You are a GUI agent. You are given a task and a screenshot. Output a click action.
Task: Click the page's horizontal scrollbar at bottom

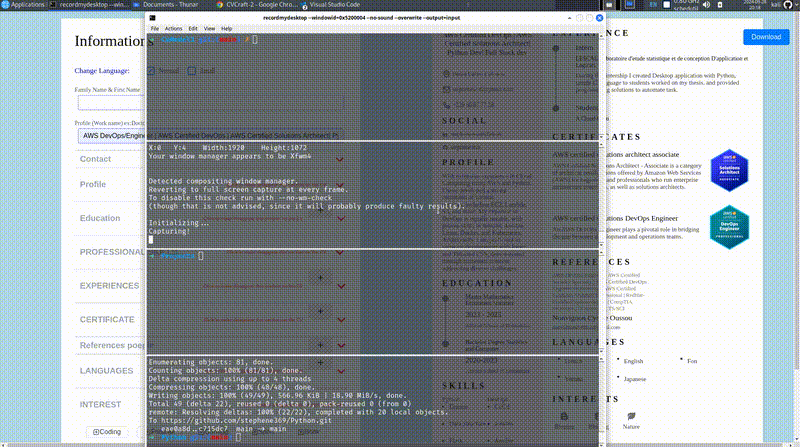[400, 445]
